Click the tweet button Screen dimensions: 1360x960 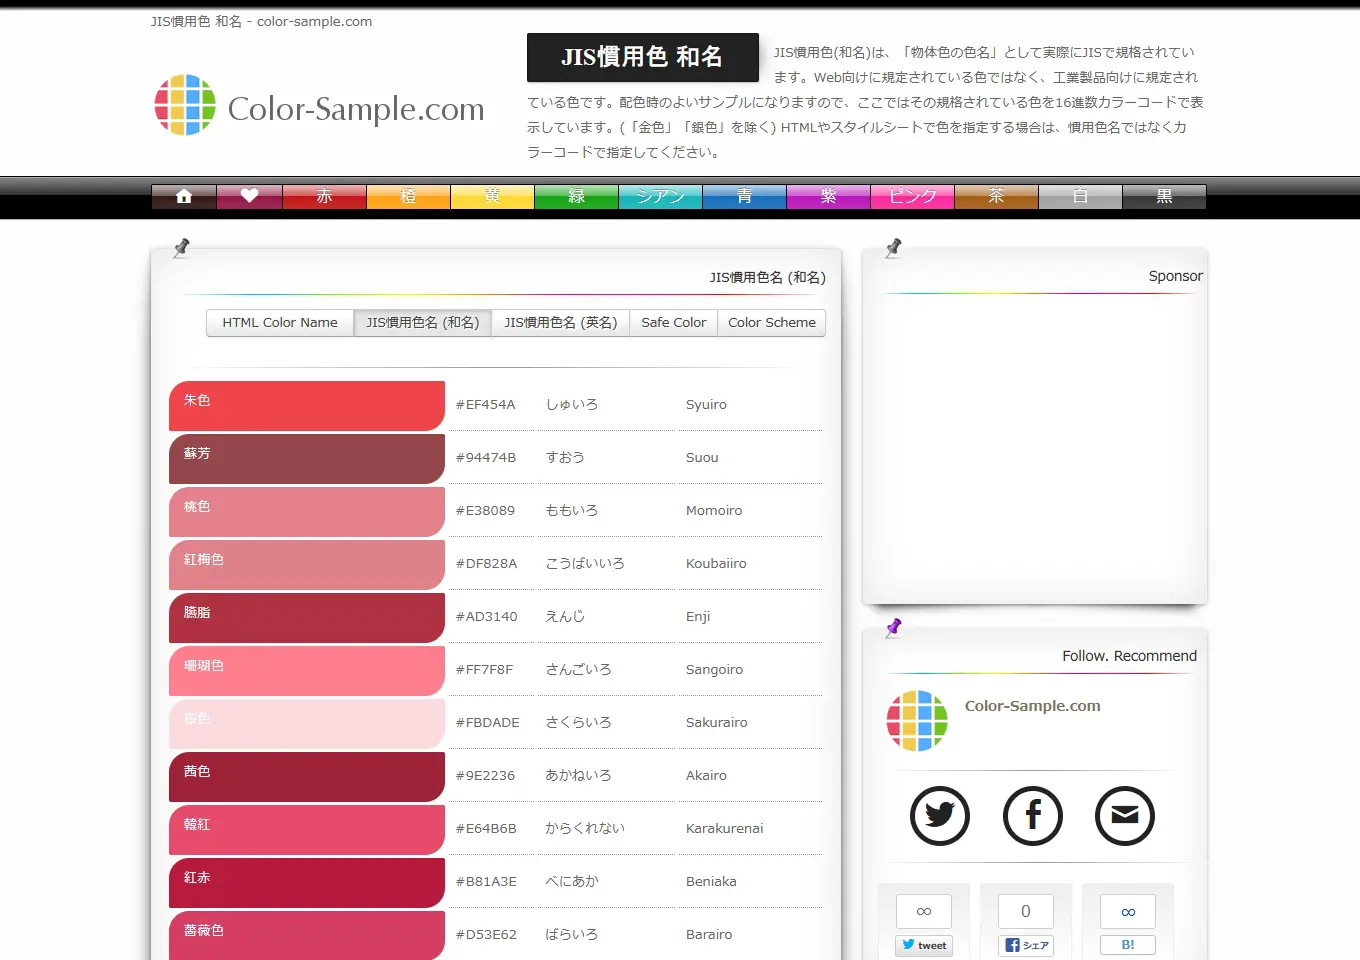coord(924,945)
